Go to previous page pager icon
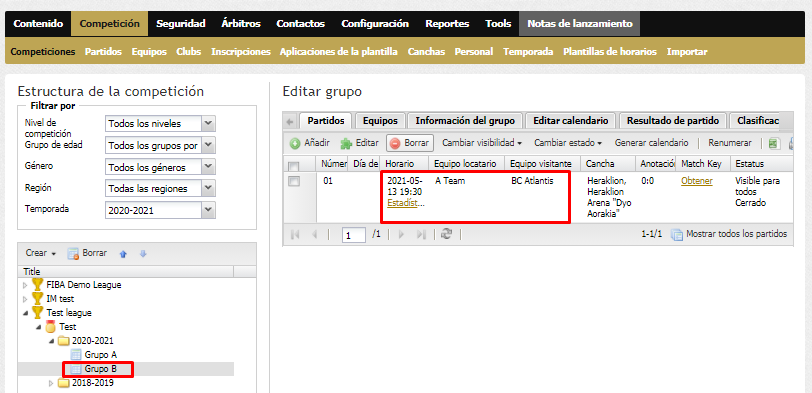Image resolution: width=812 pixels, height=393 pixels. 314,234
